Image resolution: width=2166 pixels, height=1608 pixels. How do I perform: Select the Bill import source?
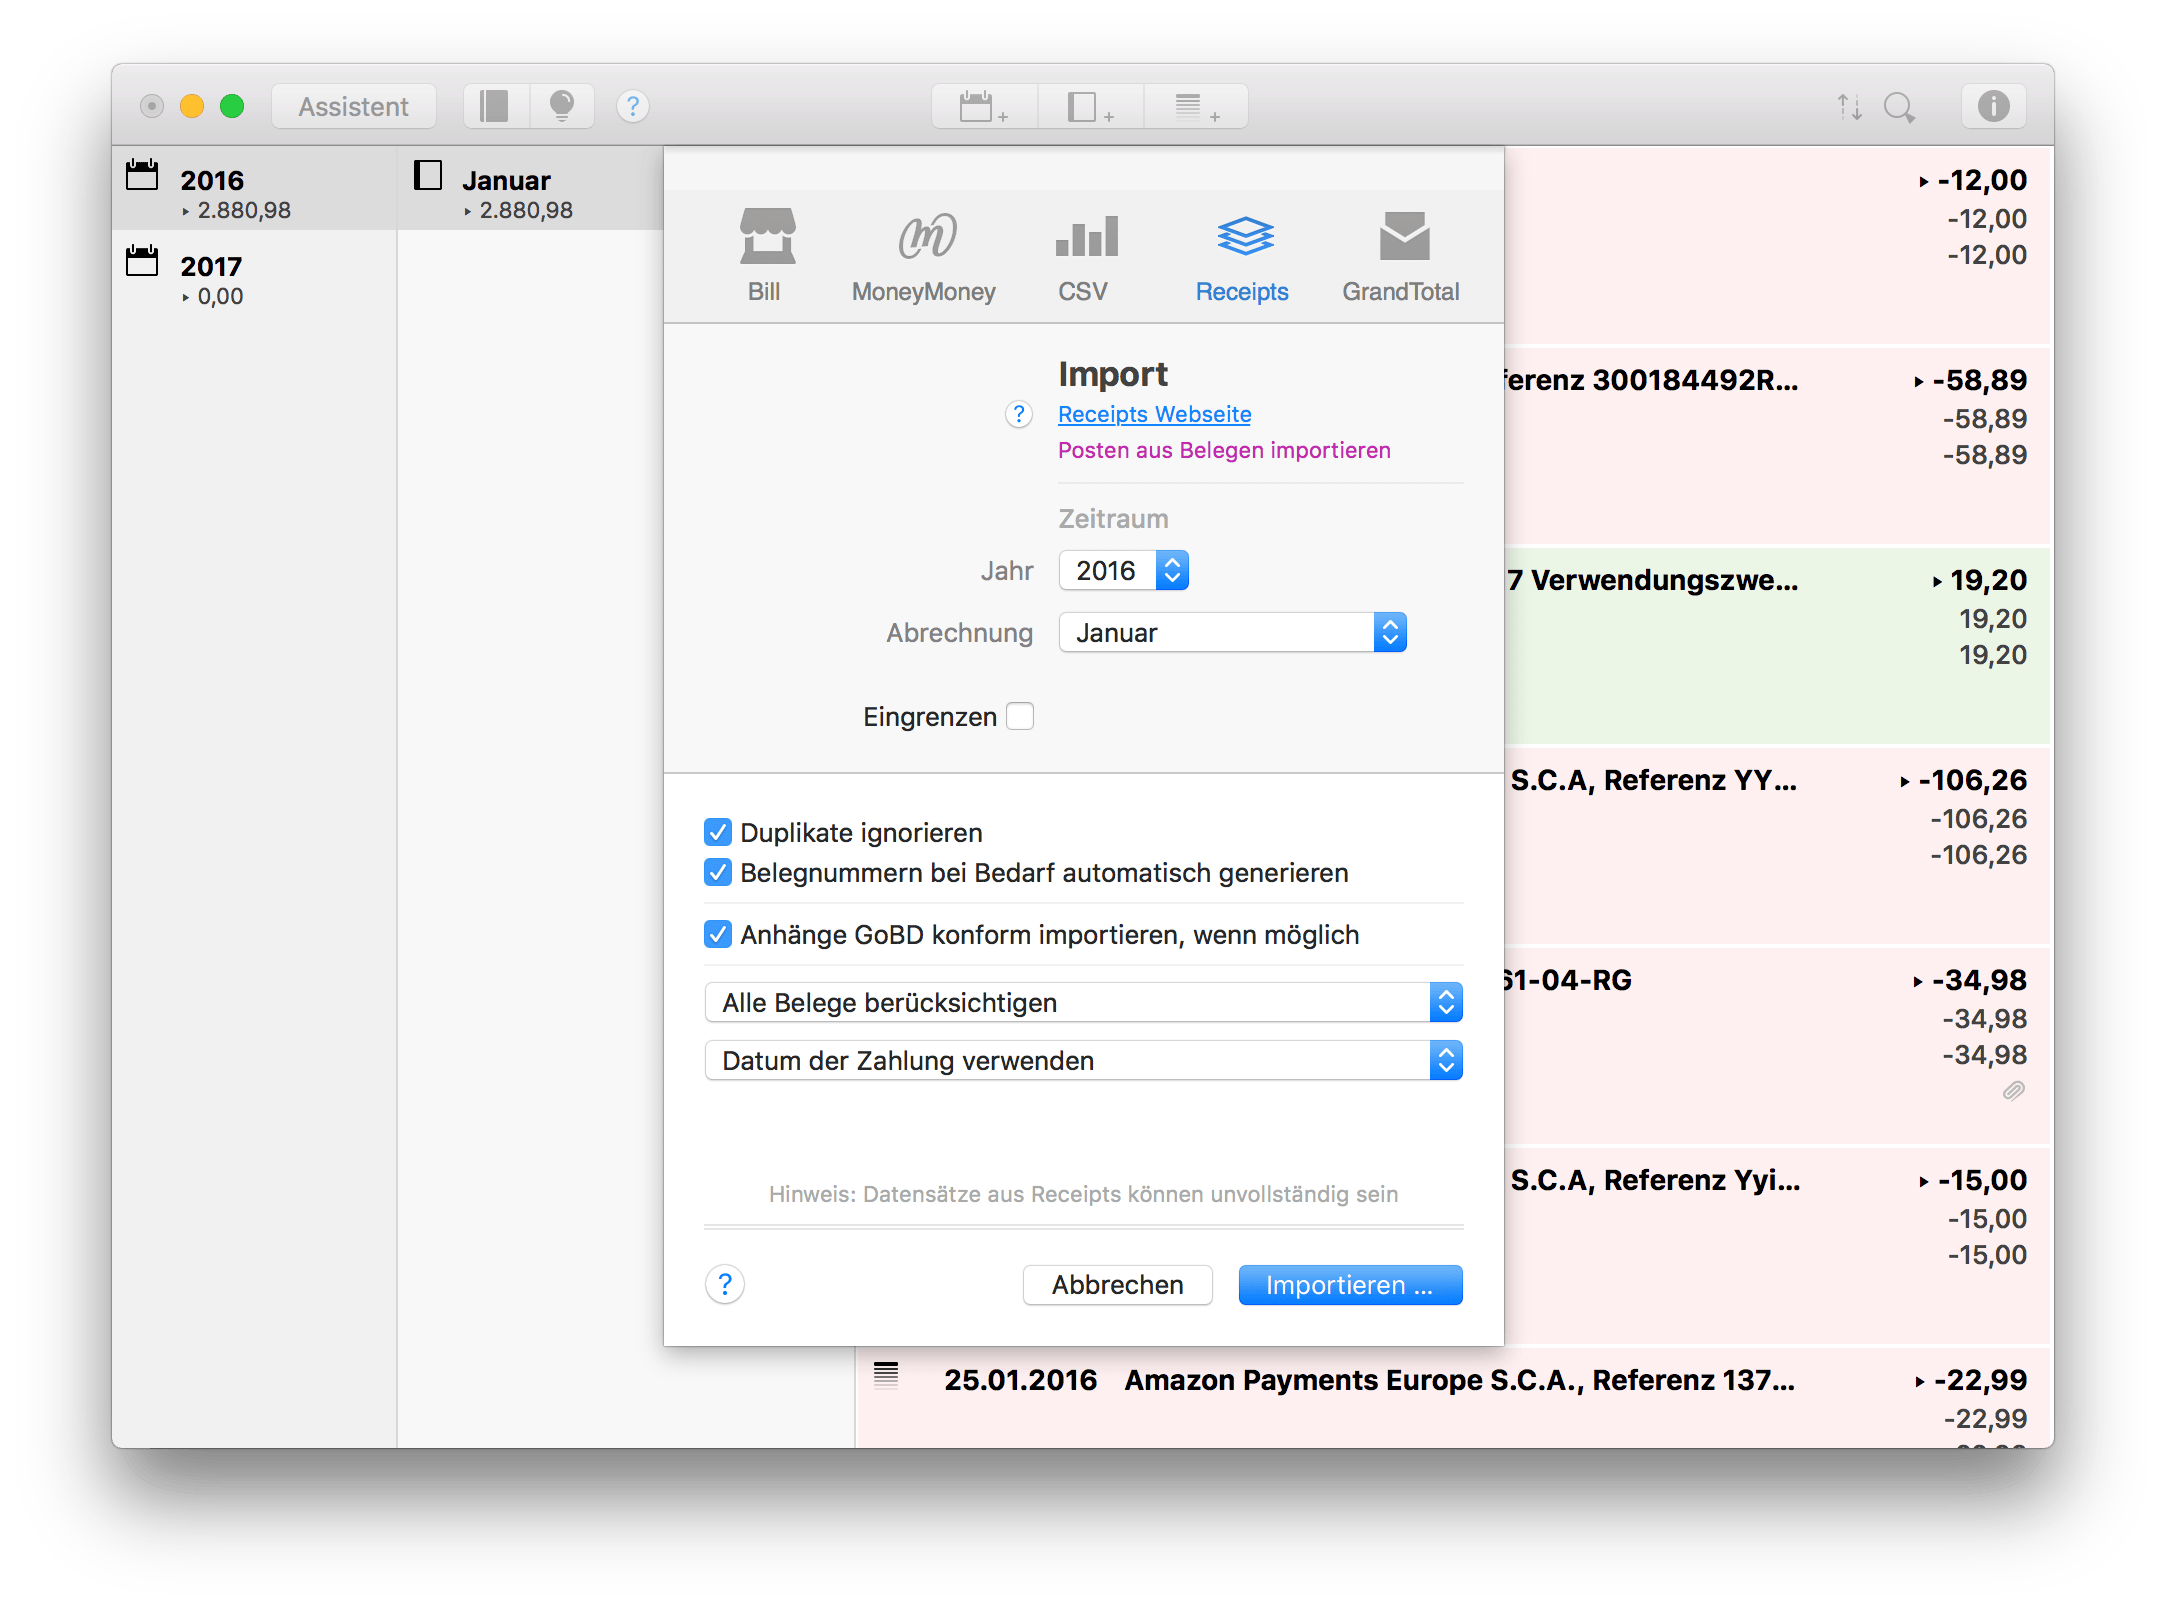pos(765,255)
